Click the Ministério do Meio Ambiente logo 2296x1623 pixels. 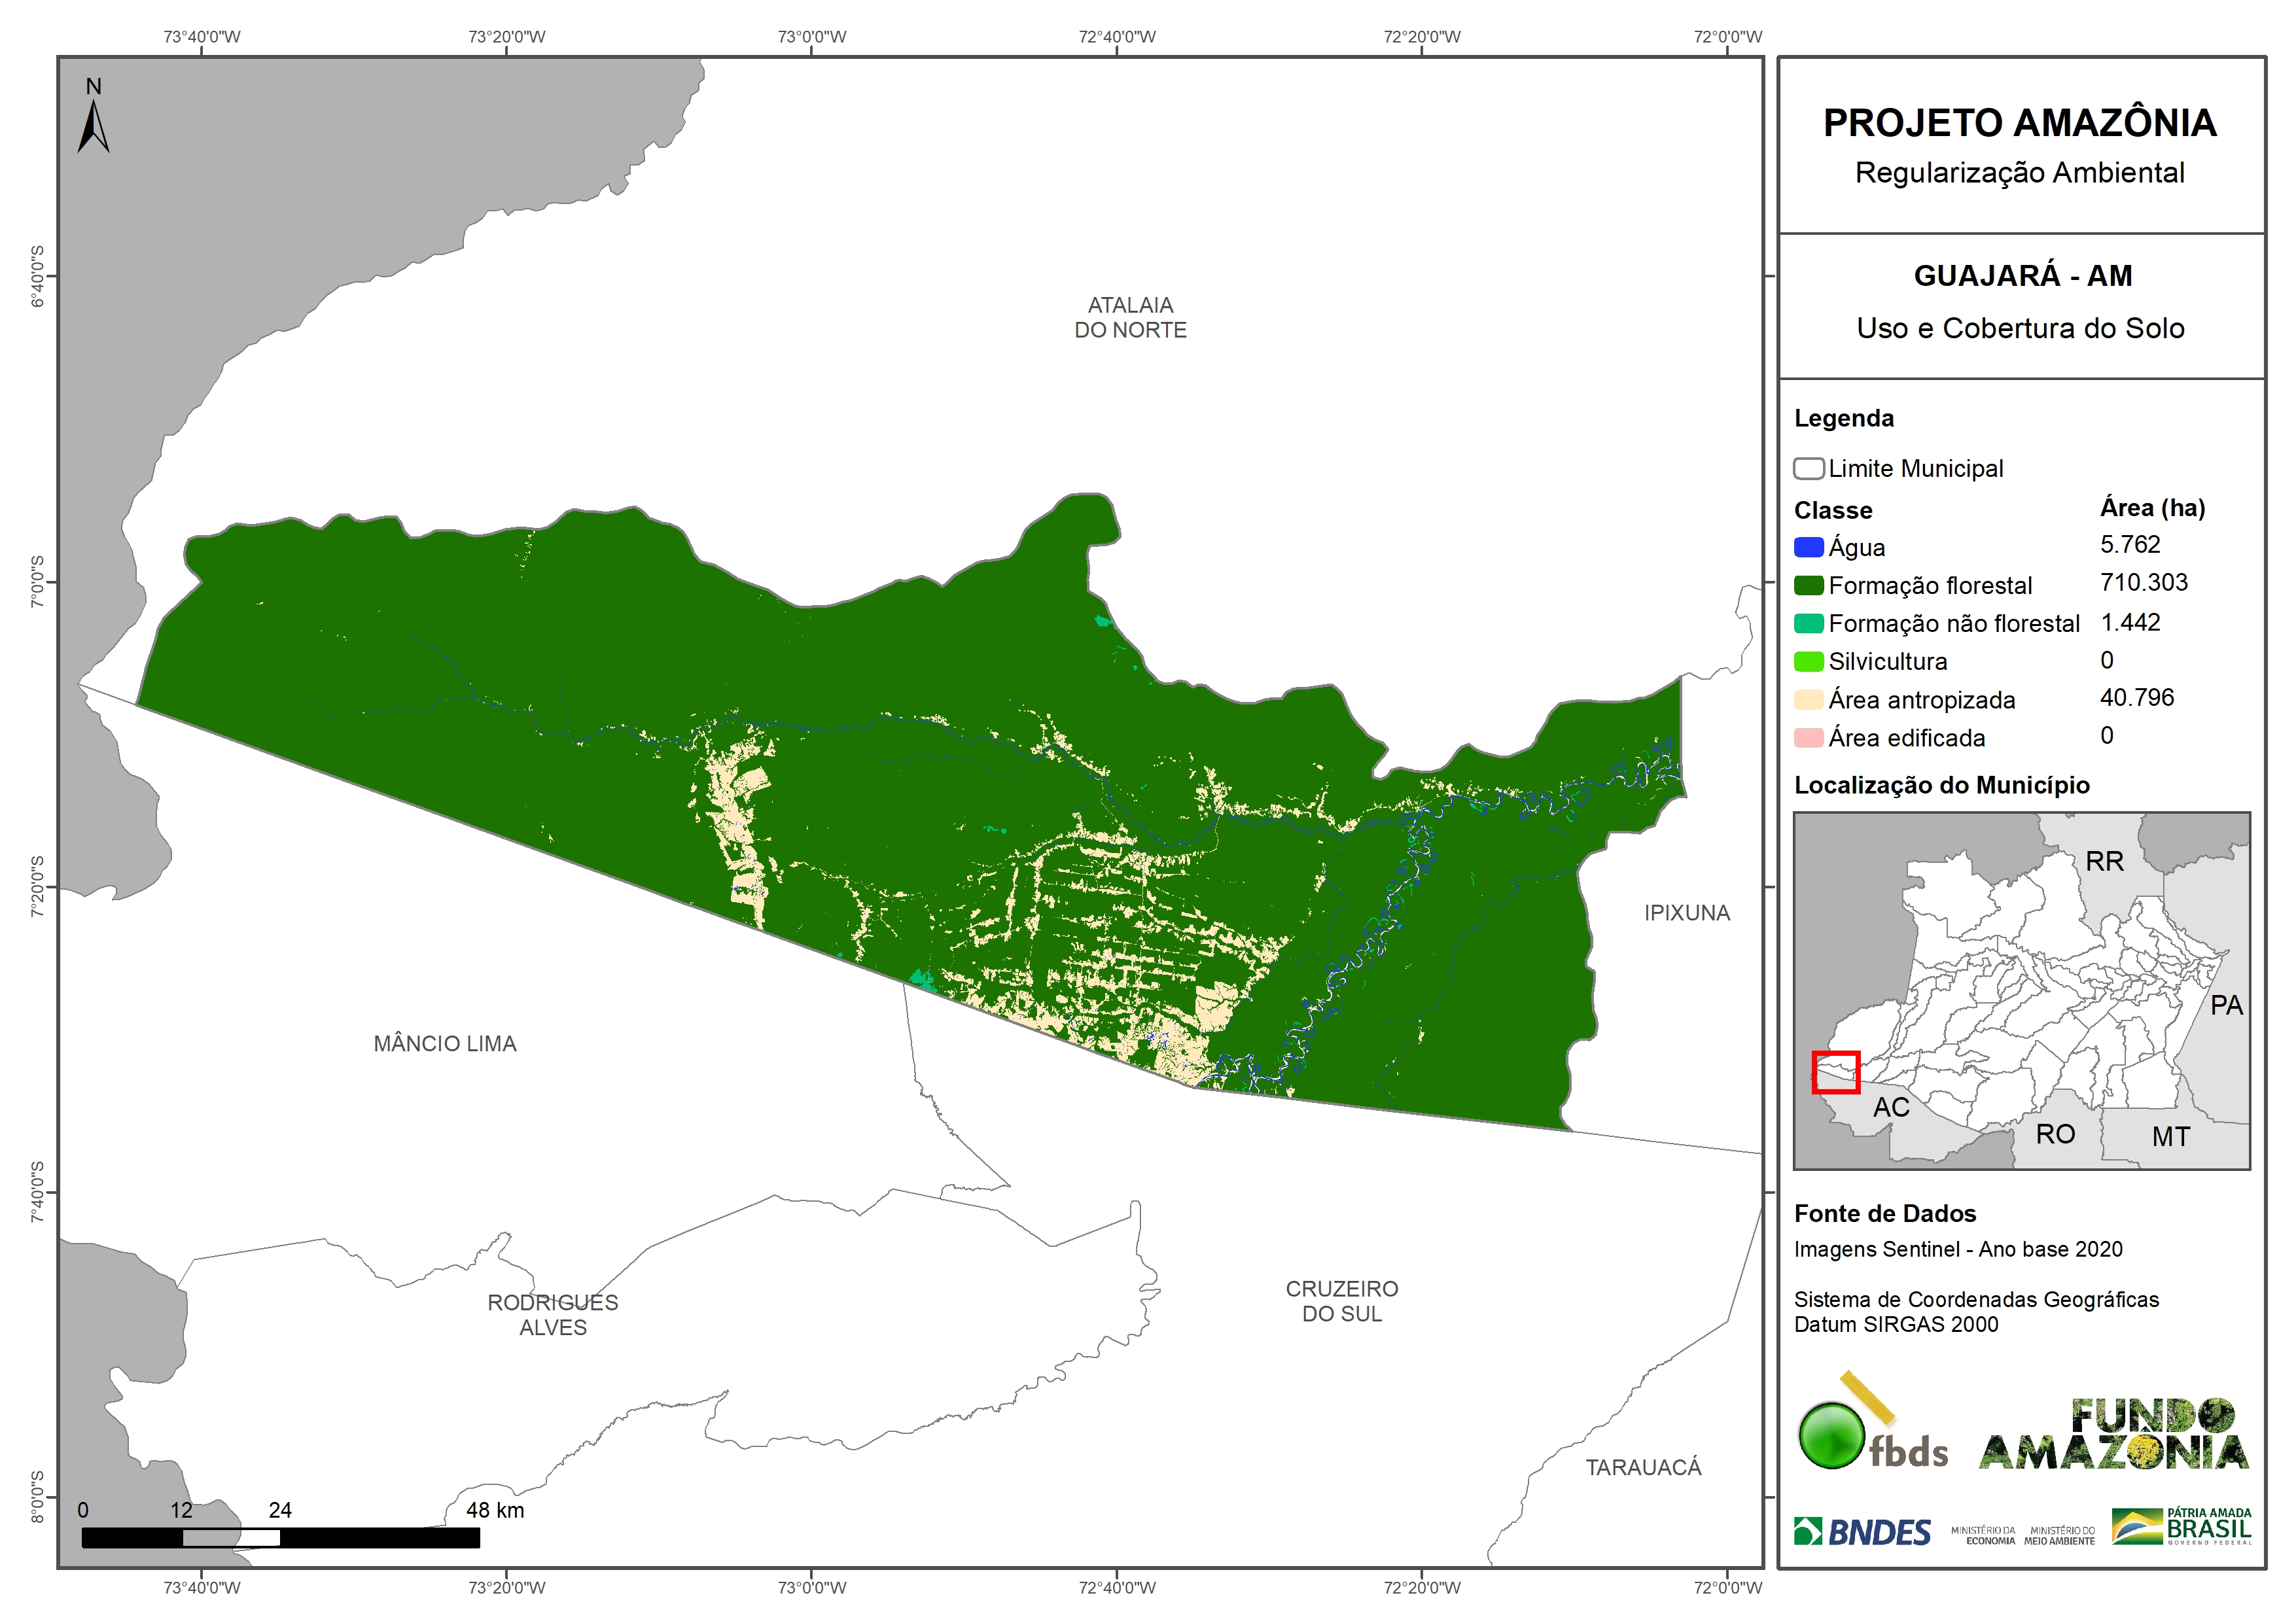click(2059, 1535)
